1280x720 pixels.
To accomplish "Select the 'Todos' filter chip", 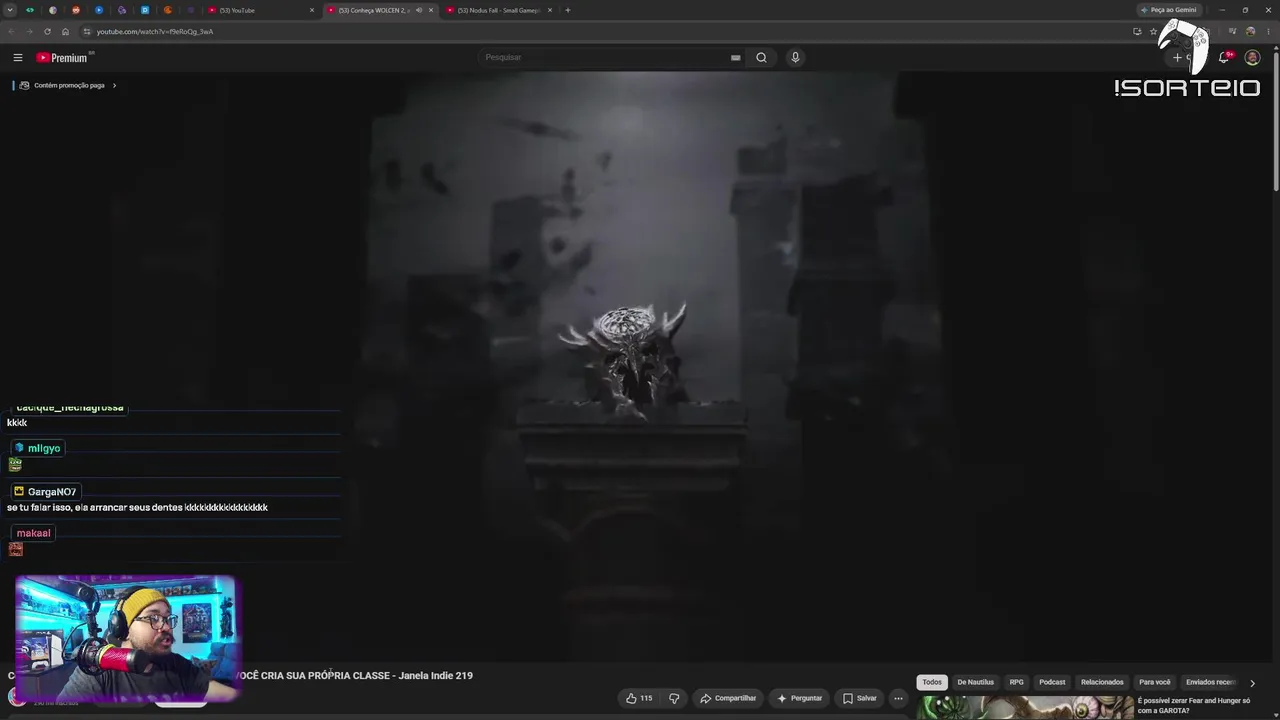I will (932, 682).
